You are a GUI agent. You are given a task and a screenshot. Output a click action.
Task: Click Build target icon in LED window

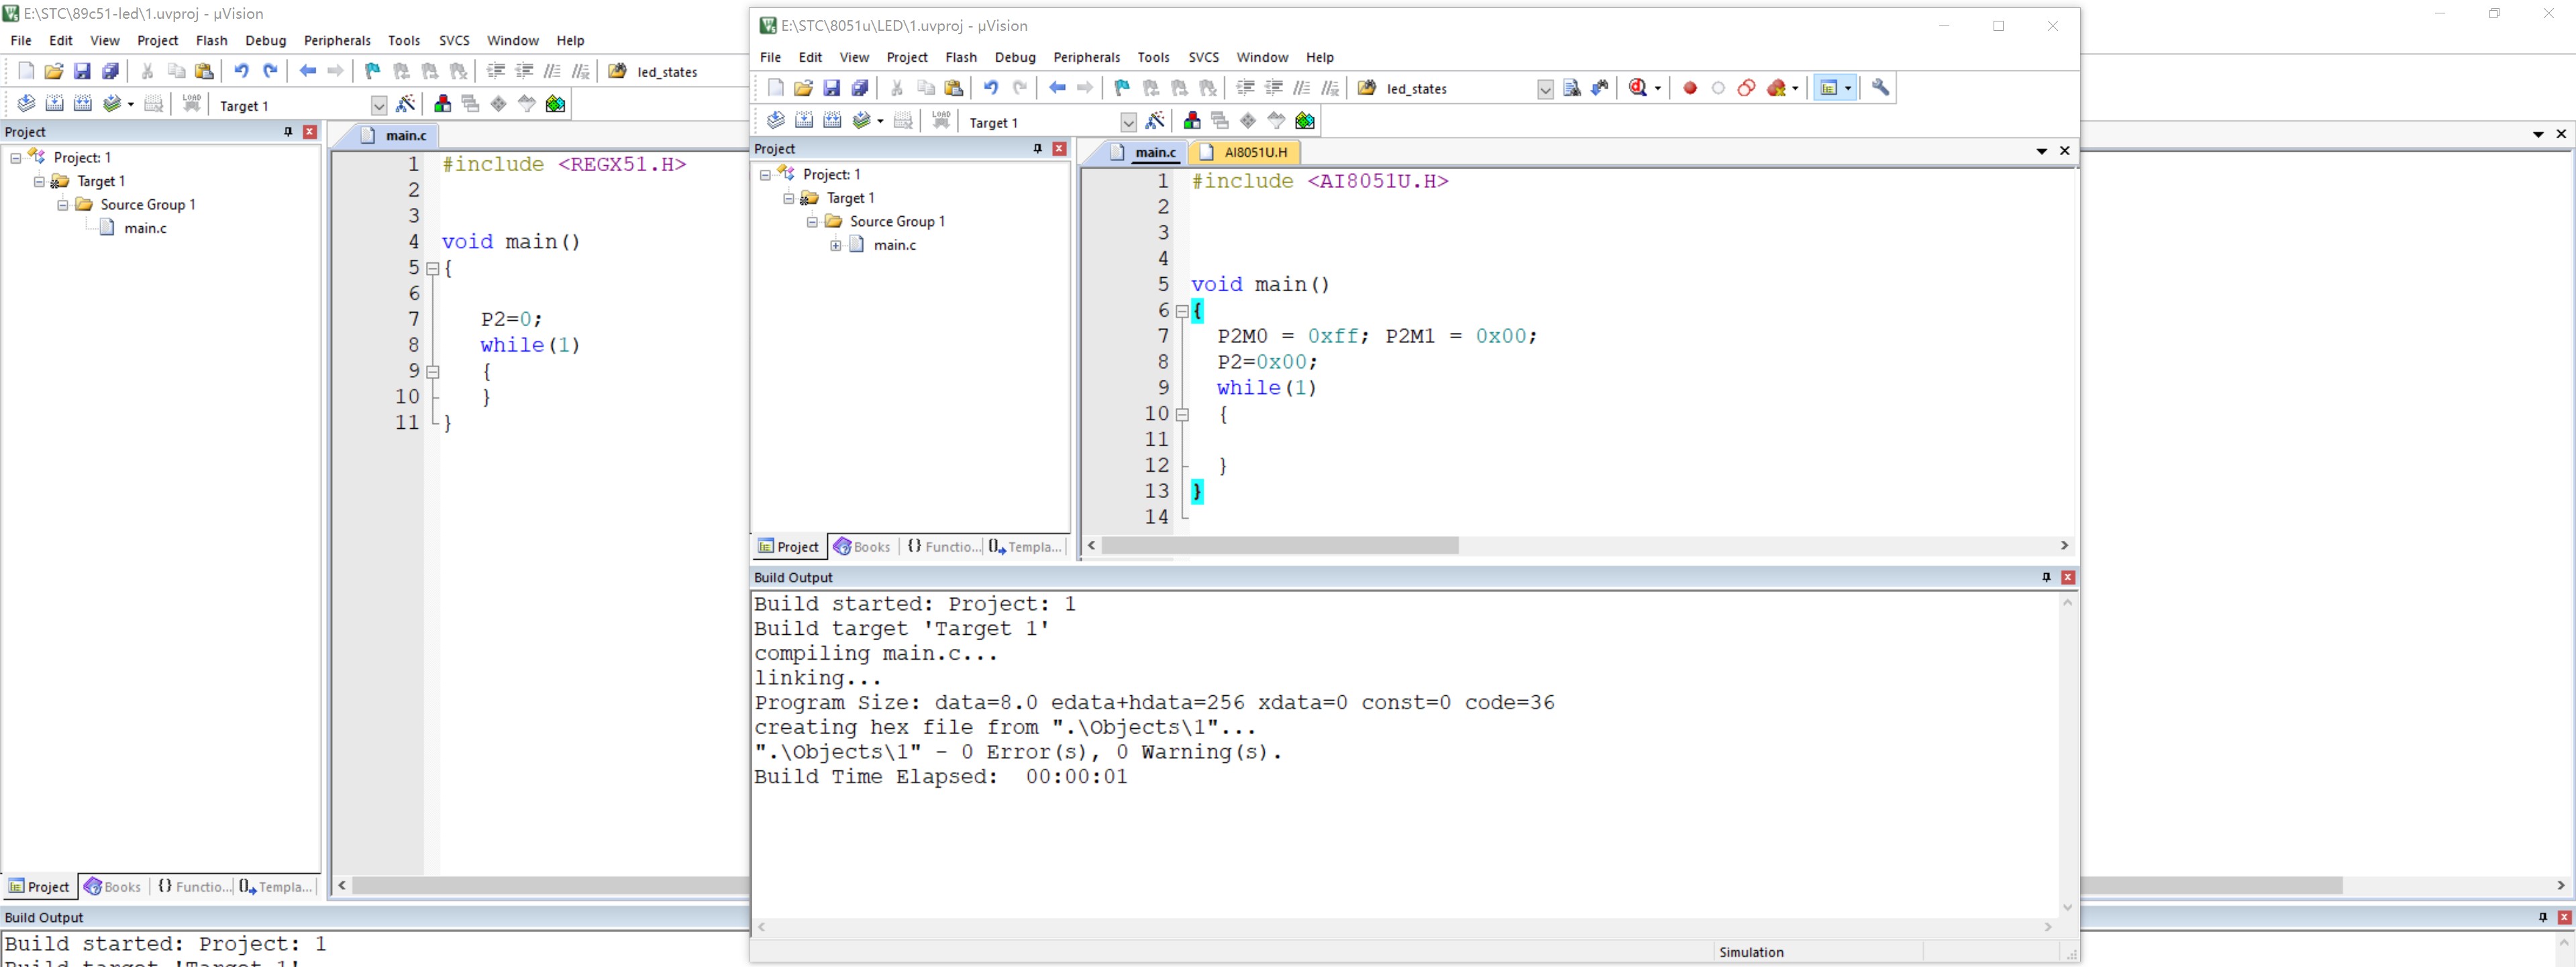(x=804, y=121)
